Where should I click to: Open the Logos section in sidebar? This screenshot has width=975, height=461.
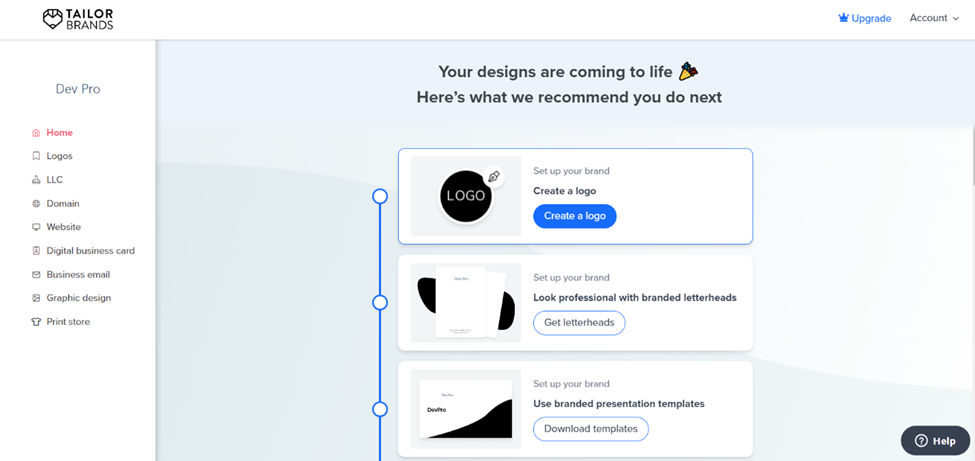coord(60,156)
